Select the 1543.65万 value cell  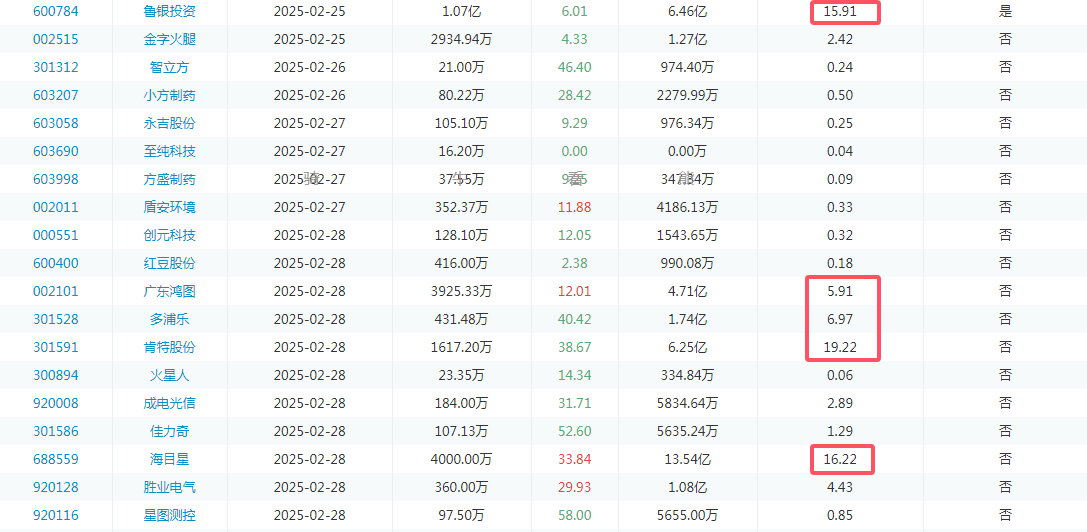(688, 235)
